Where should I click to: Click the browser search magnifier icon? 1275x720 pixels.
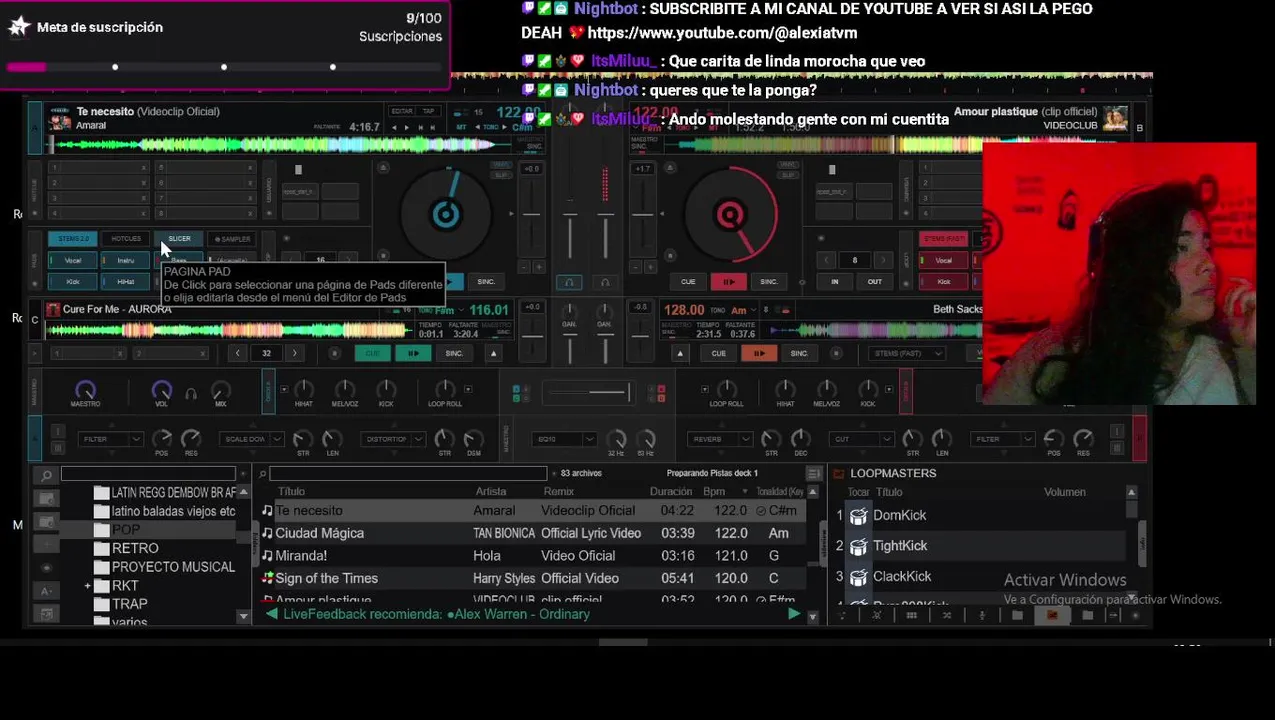pos(46,475)
